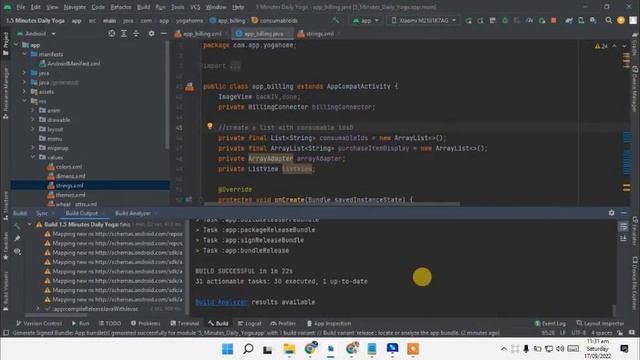Click the Device Manager toolbar icon

(581, 20)
